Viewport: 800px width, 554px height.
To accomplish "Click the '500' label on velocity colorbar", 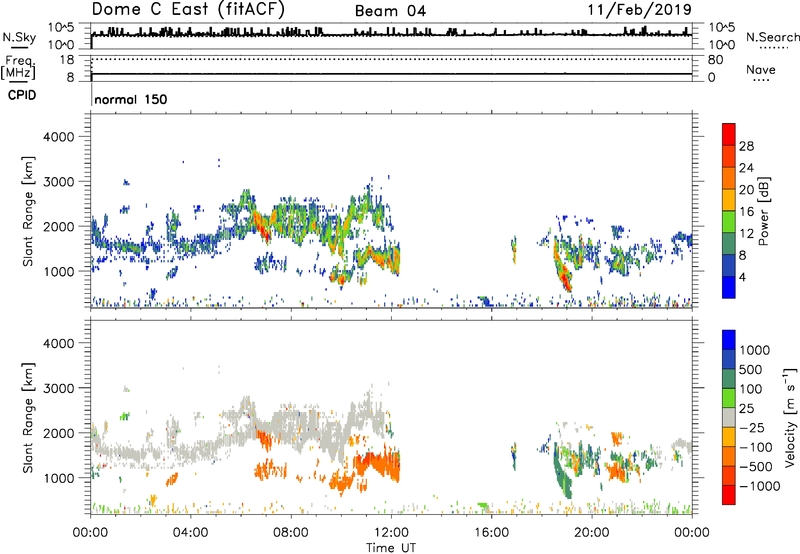I will [751, 370].
